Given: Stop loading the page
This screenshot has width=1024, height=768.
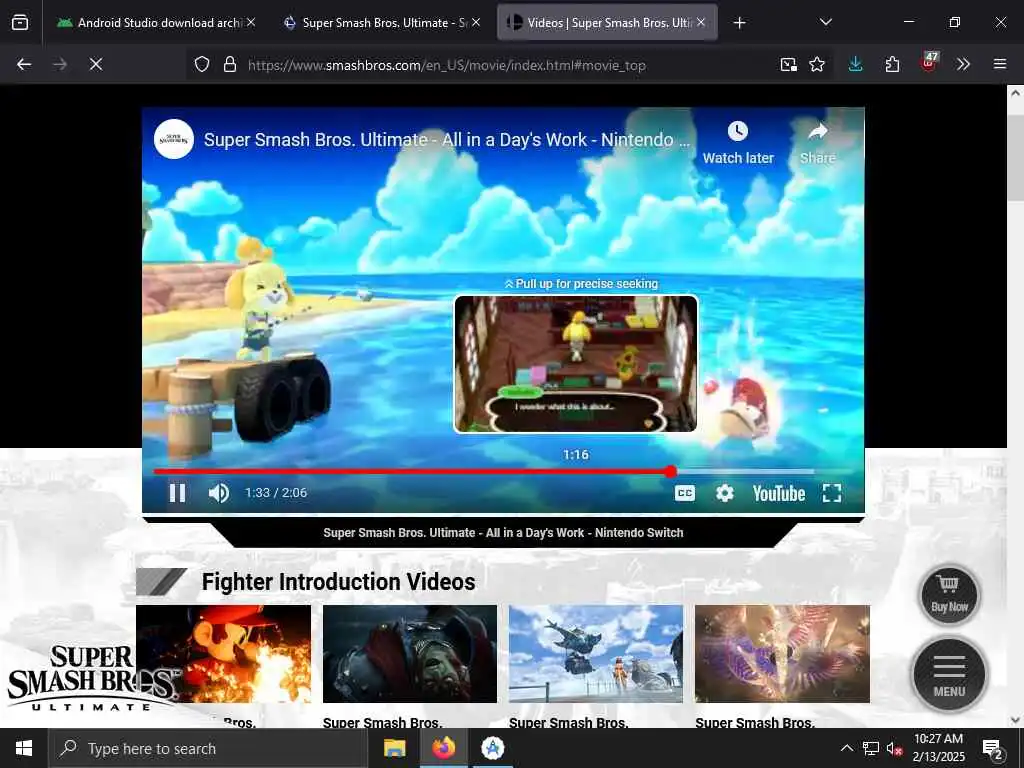Looking at the screenshot, I should [96, 65].
